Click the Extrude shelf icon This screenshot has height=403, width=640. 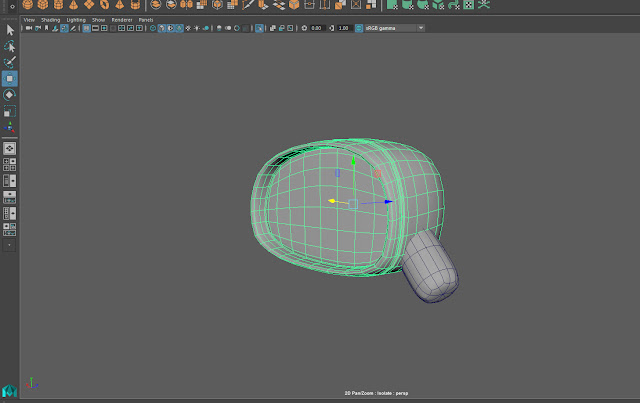[263, 4]
